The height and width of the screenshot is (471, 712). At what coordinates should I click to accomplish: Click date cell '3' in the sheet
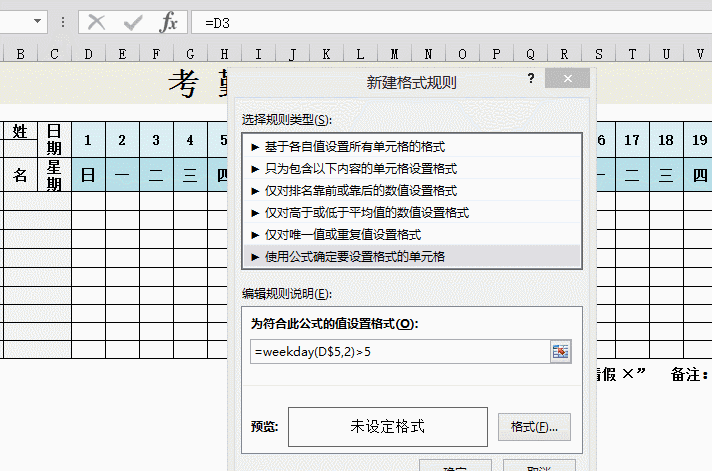pyautogui.click(x=156, y=140)
